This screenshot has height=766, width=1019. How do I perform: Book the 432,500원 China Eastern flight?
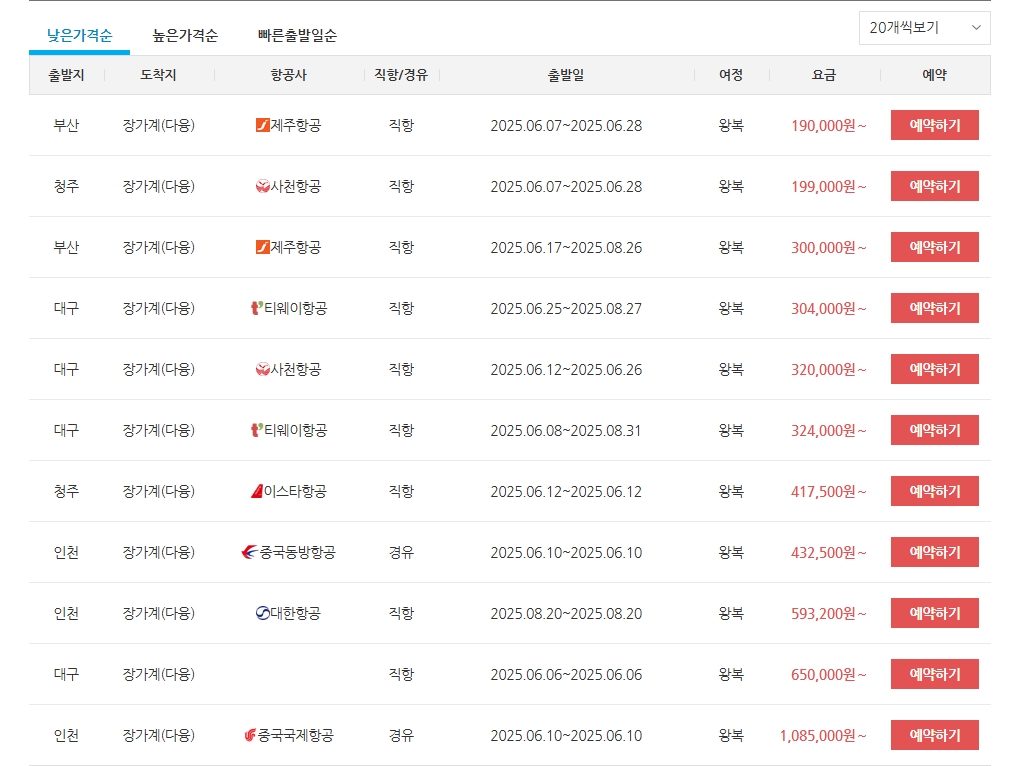[x=935, y=552]
